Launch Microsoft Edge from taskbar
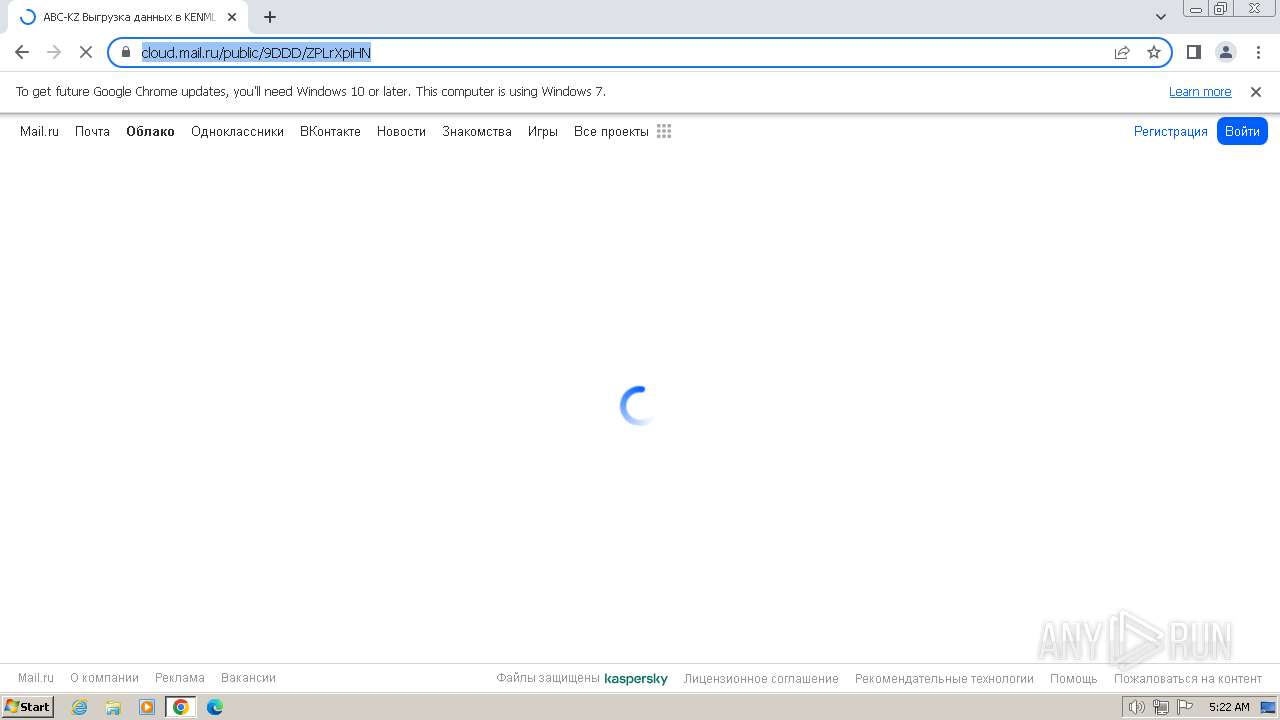 pyautogui.click(x=215, y=707)
